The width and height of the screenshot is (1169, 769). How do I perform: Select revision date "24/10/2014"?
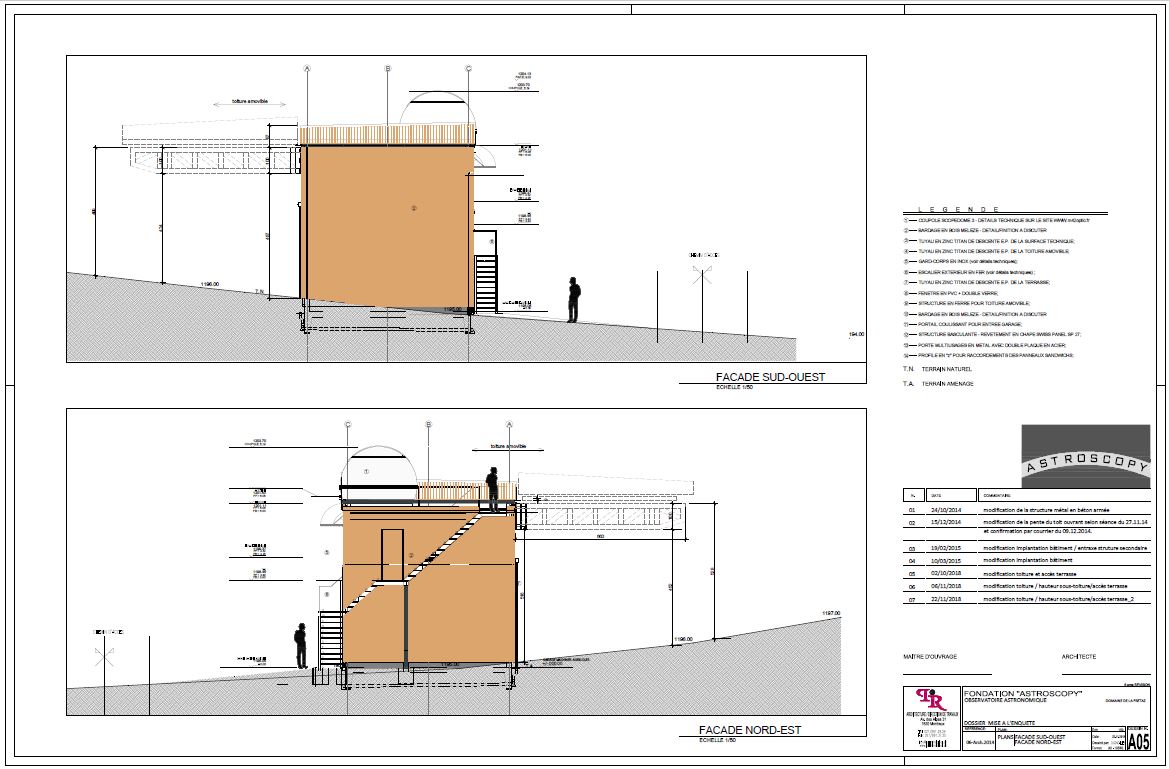945,510
